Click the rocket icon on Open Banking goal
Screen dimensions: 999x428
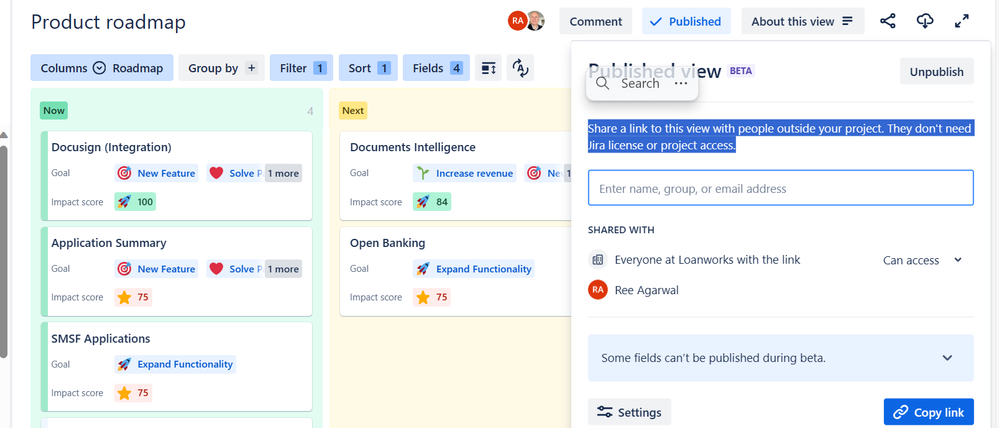tap(422, 269)
